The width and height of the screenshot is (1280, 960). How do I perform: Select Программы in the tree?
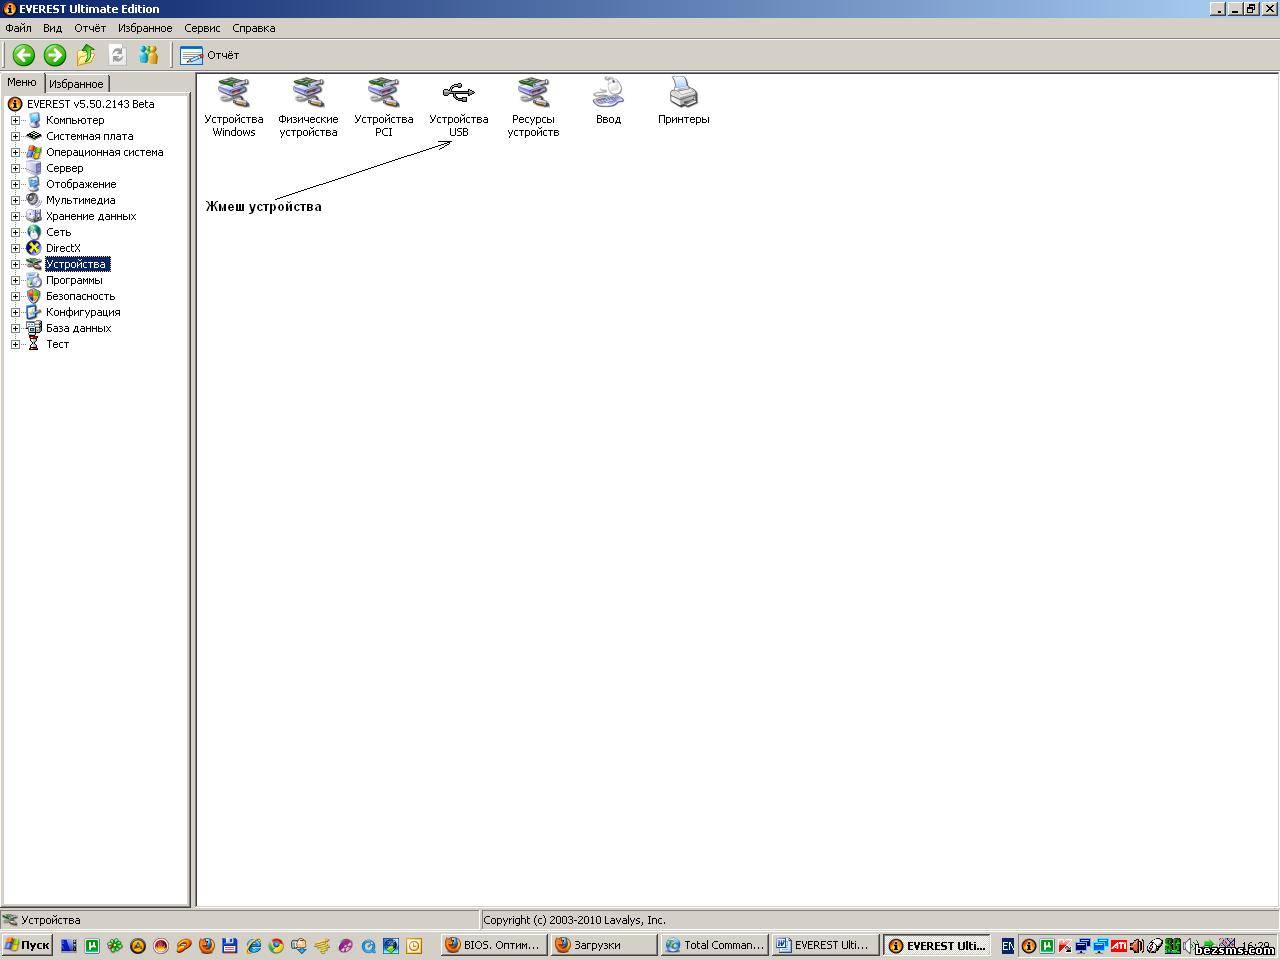pyautogui.click(x=74, y=280)
